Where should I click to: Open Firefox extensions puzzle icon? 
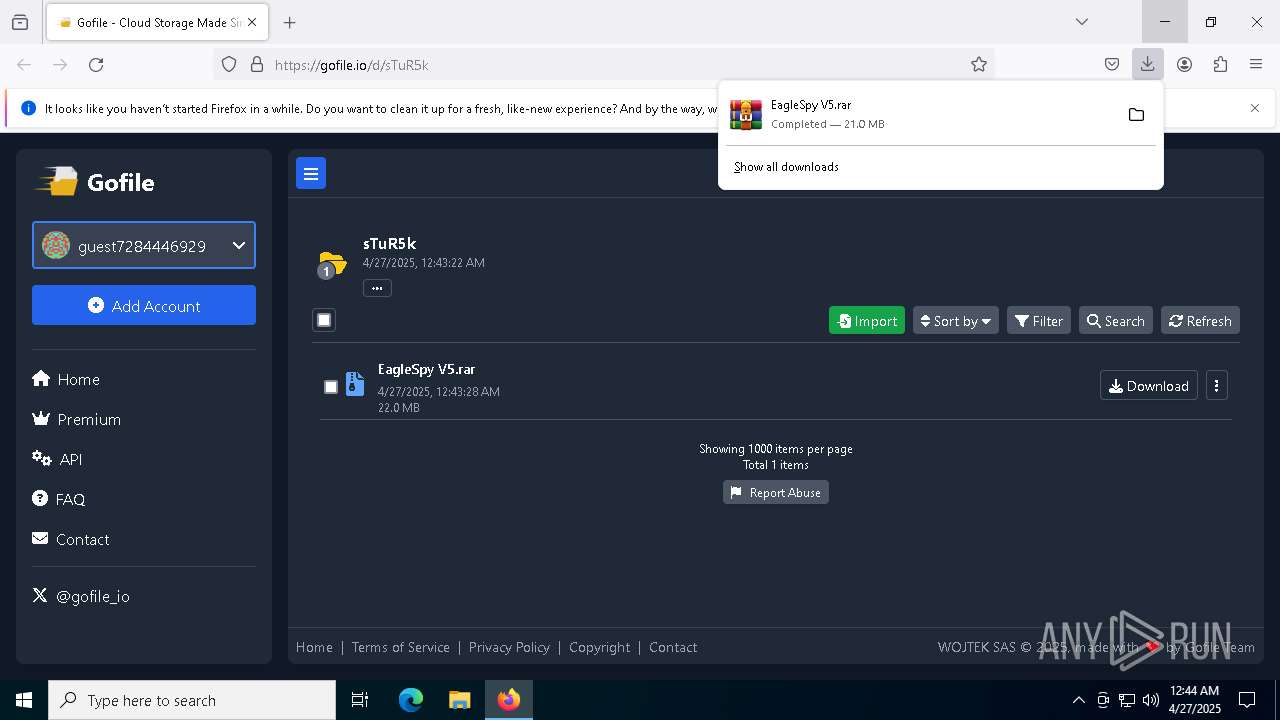1220,64
